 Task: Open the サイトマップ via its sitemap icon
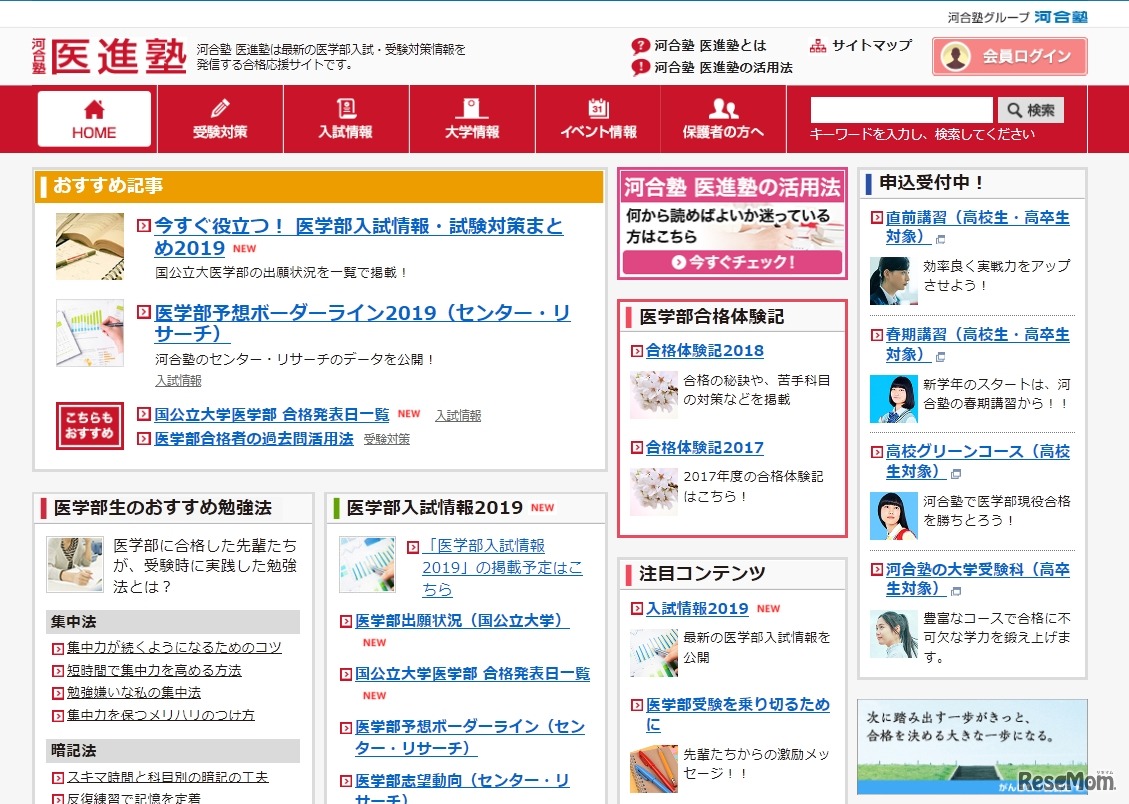pyautogui.click(x=818, y=44)
